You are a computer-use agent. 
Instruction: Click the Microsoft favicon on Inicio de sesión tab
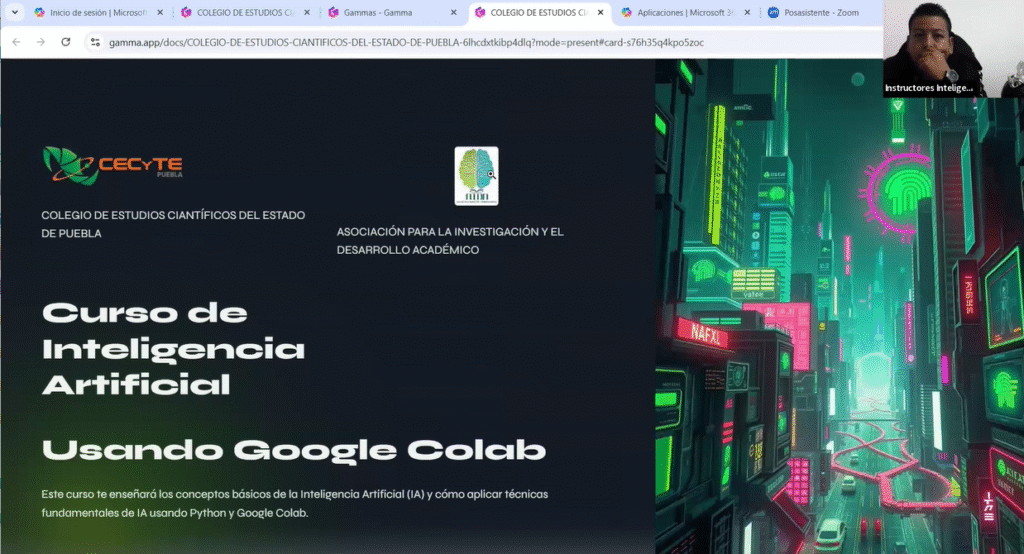[39, 12]
